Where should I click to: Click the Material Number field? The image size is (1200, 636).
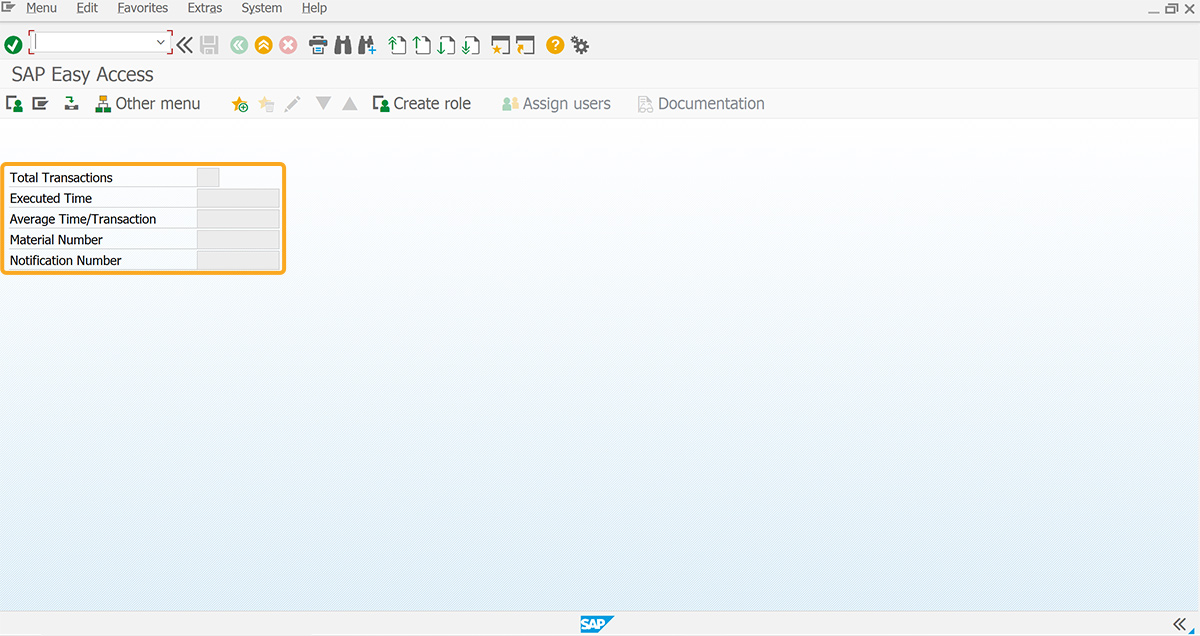point(238,240)
